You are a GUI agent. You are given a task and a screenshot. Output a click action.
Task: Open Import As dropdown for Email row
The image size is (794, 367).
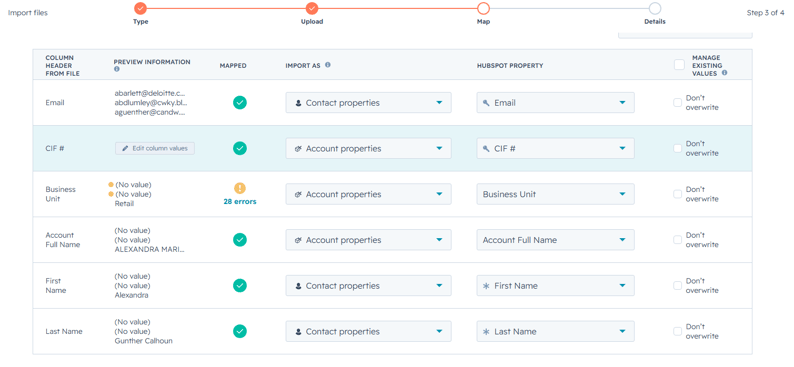(x=369, y=103)
